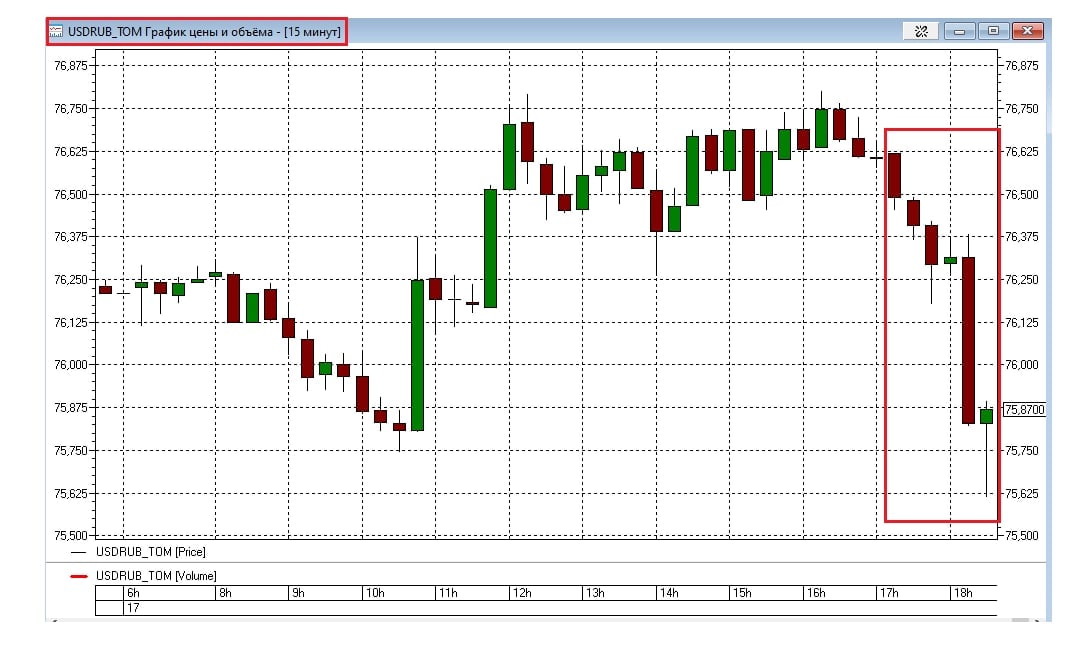Click 75,875 on the left price axis
The image size is (1081, 648).
coord(71,407)
